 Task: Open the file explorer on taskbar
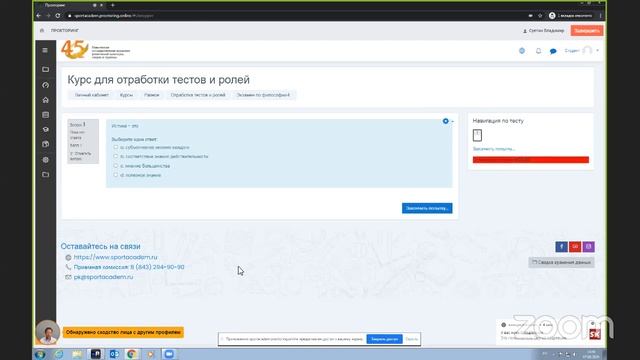pyautogui.click(x=77, y=354)
